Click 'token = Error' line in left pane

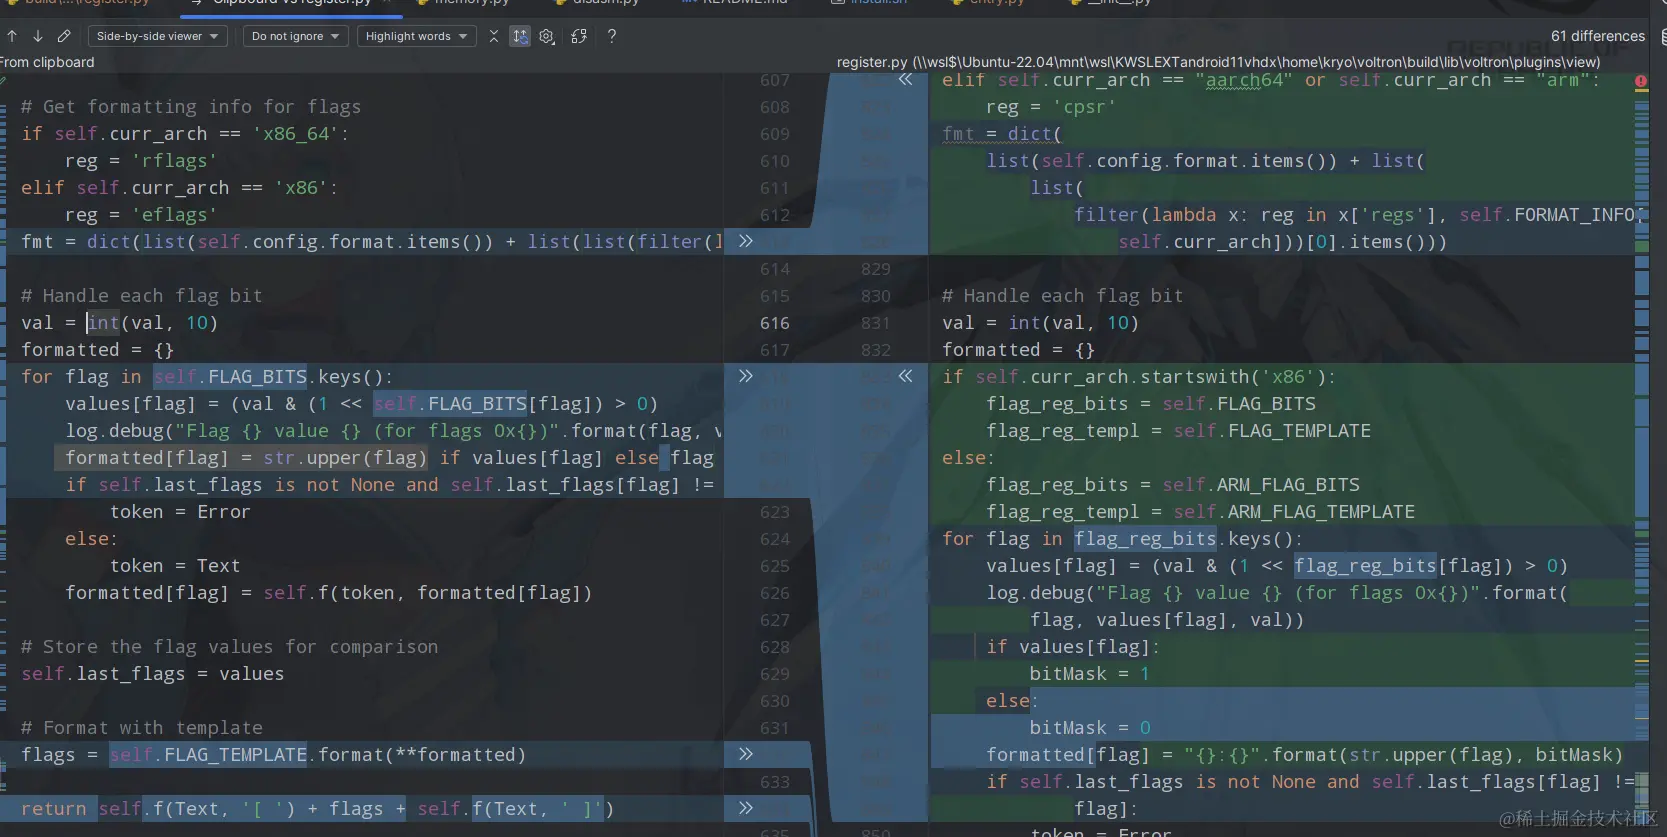pos(180,512)
